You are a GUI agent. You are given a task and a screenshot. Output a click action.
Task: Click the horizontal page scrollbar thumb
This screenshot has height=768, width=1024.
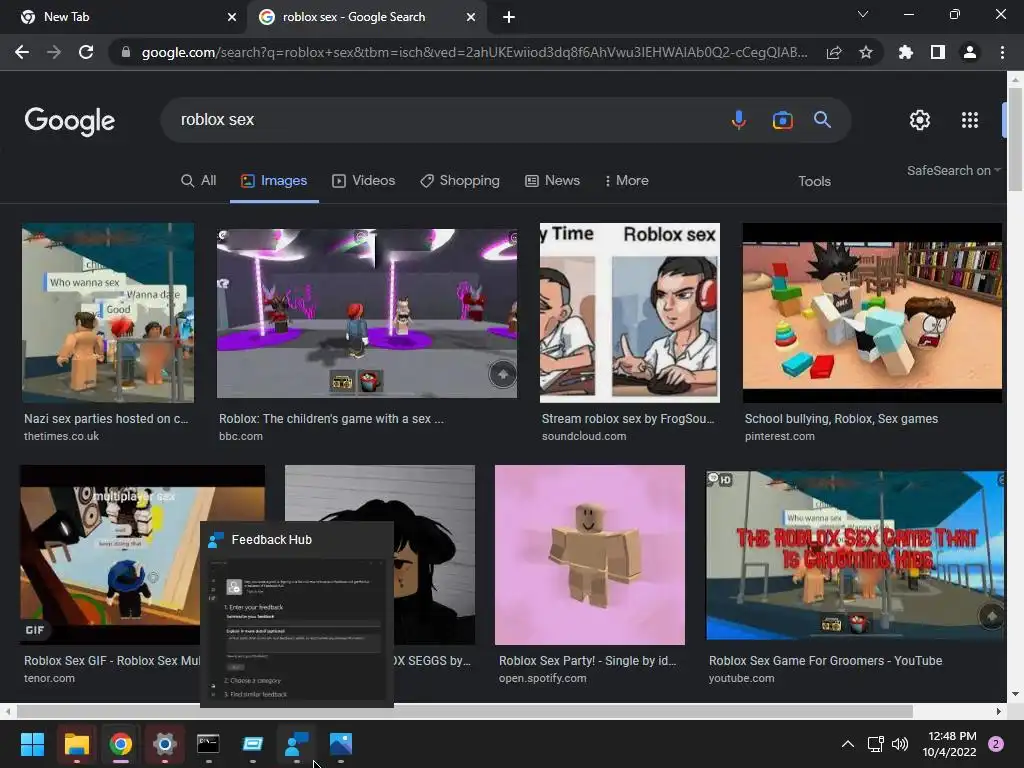click(x=465, y=711)
